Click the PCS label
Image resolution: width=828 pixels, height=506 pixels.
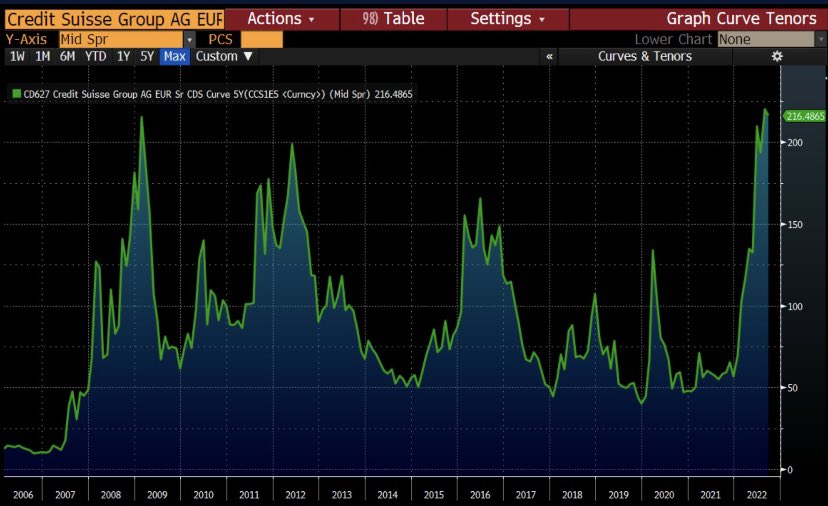(220, 40)
